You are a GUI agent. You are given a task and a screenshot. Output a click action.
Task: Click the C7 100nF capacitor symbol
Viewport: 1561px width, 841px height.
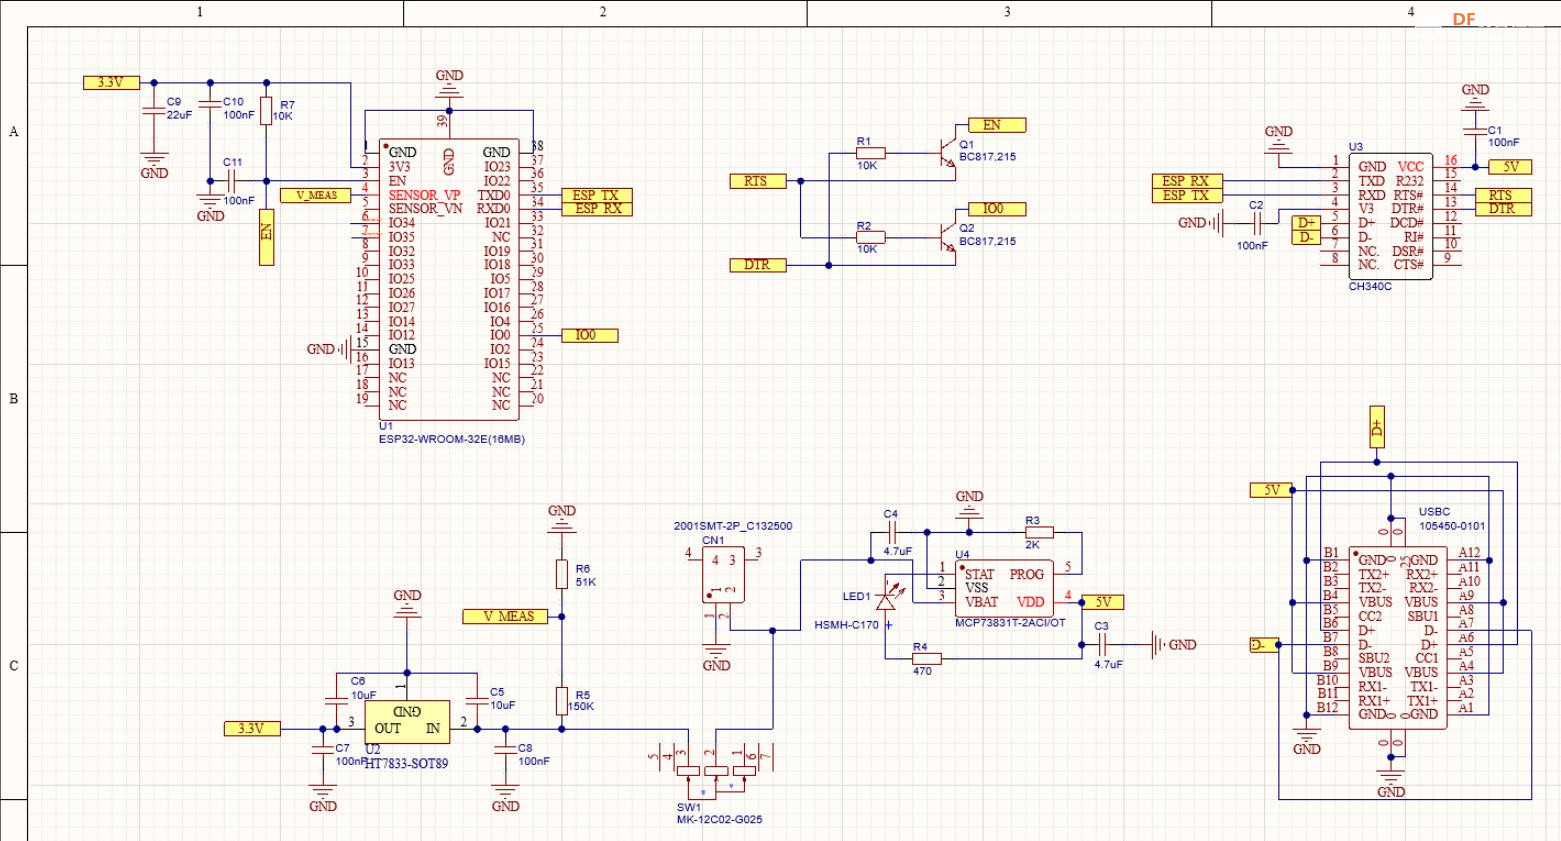pyautogui.click(x=322, y=749)
